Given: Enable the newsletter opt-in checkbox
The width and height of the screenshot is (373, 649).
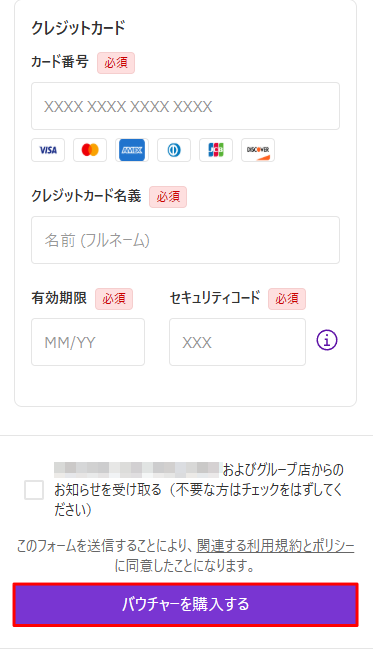Looking at the screenshot, I should click(x=34, y=490).
